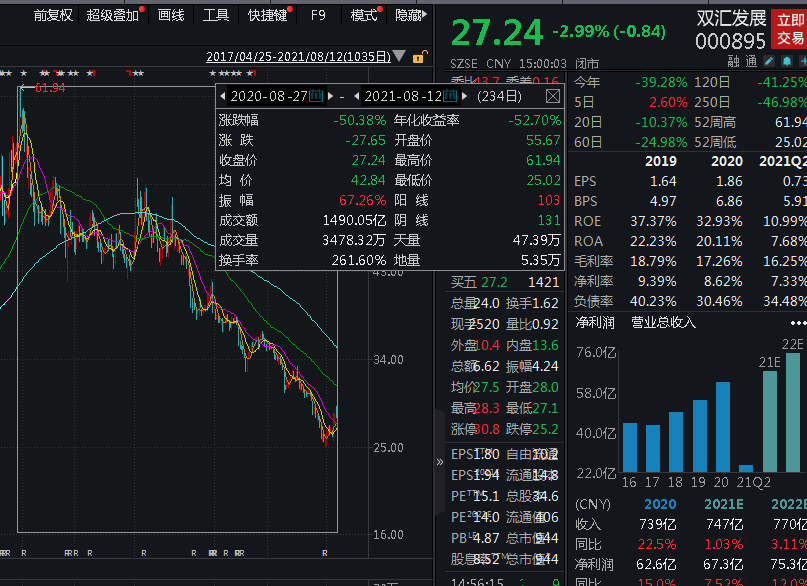Select the 画线 drawing tool menu
Image resolution: width=807 pixels, height=586 pixels.
(x=171, y=15)
